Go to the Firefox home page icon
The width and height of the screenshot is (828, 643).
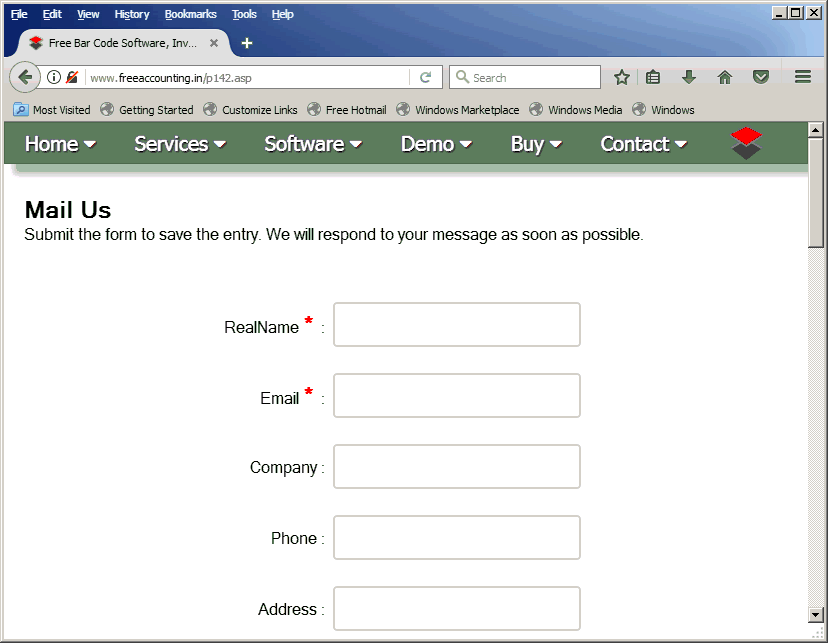point(725,77)
